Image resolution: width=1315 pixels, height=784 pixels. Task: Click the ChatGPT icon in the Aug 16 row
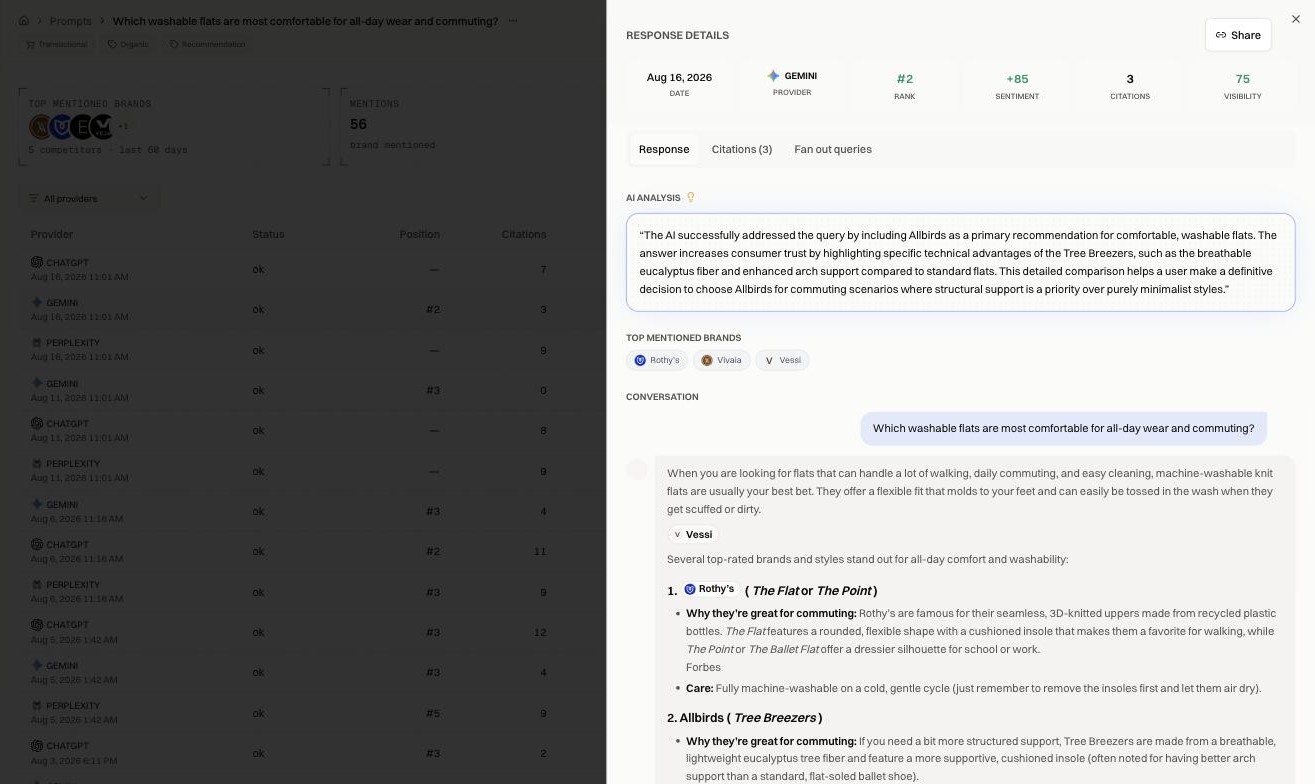click(36, 262)
